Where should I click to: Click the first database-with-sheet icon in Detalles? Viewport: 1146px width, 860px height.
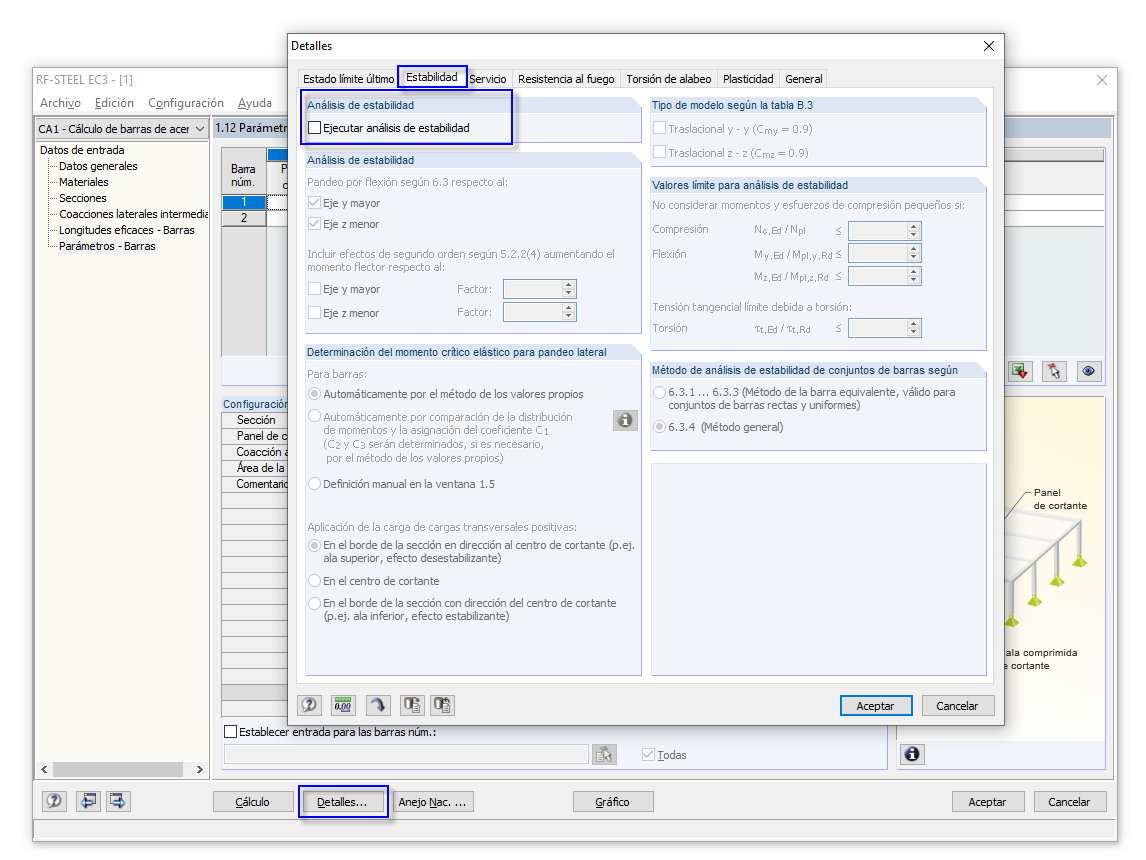point(411,705)
